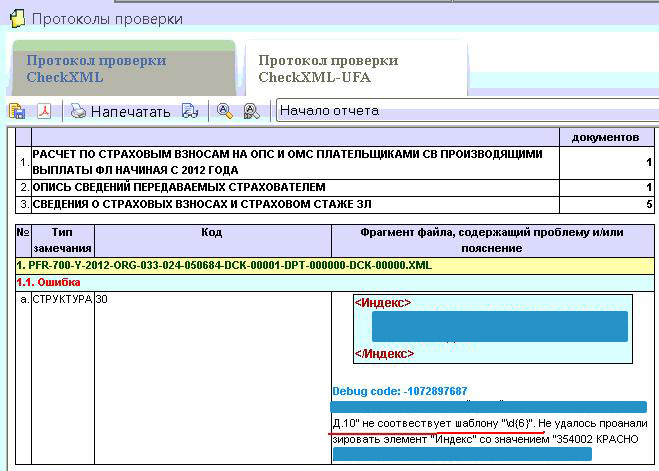Click the find next magnifier icon
The height and width of the screenshot is (471, 659).
pyautogui.click(x=251, y=111)
